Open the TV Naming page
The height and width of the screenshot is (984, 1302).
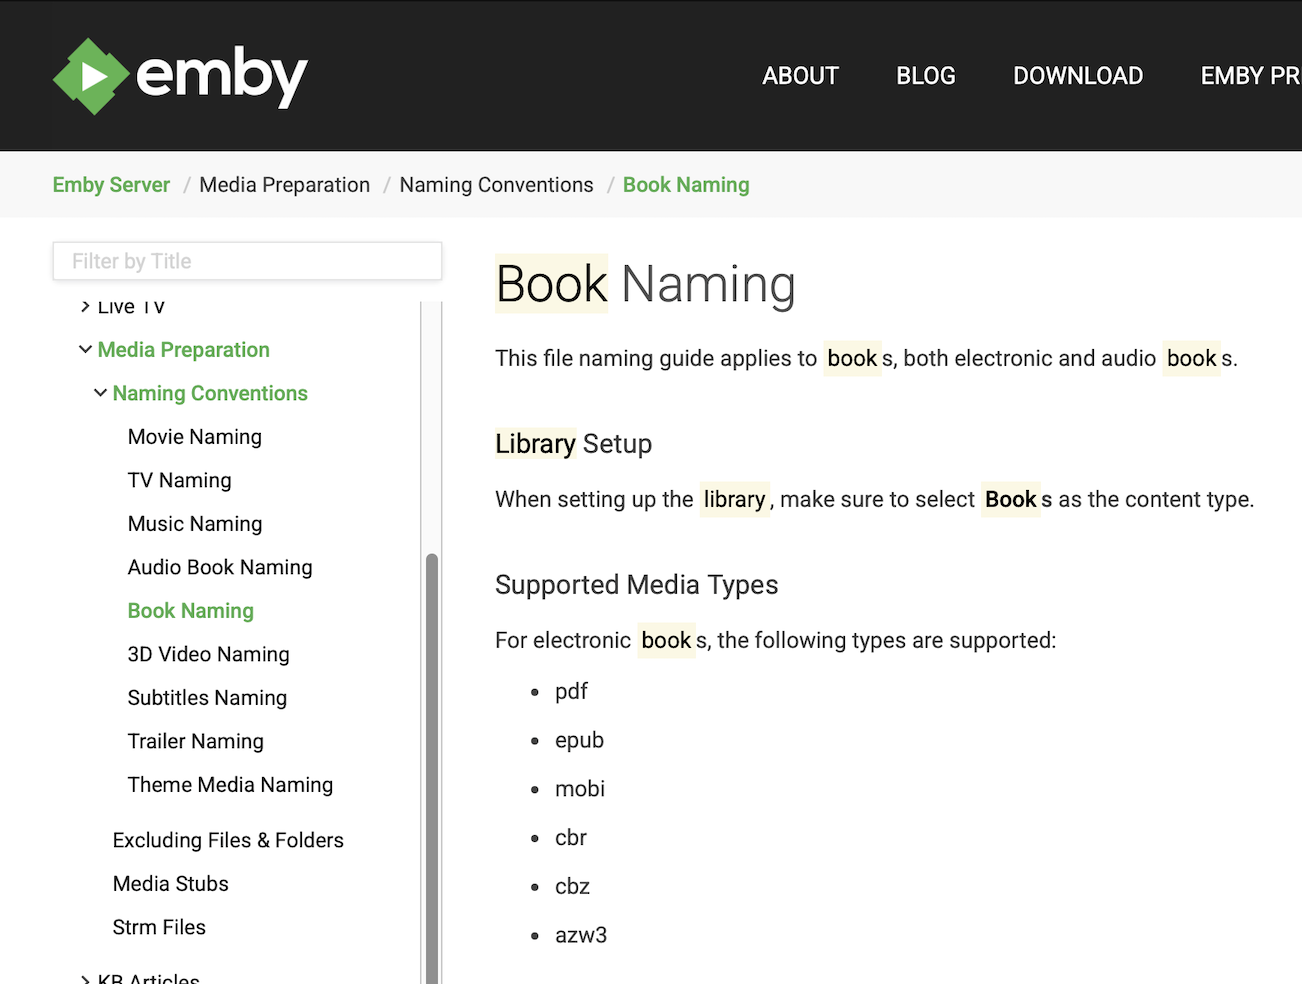(180, 480)
